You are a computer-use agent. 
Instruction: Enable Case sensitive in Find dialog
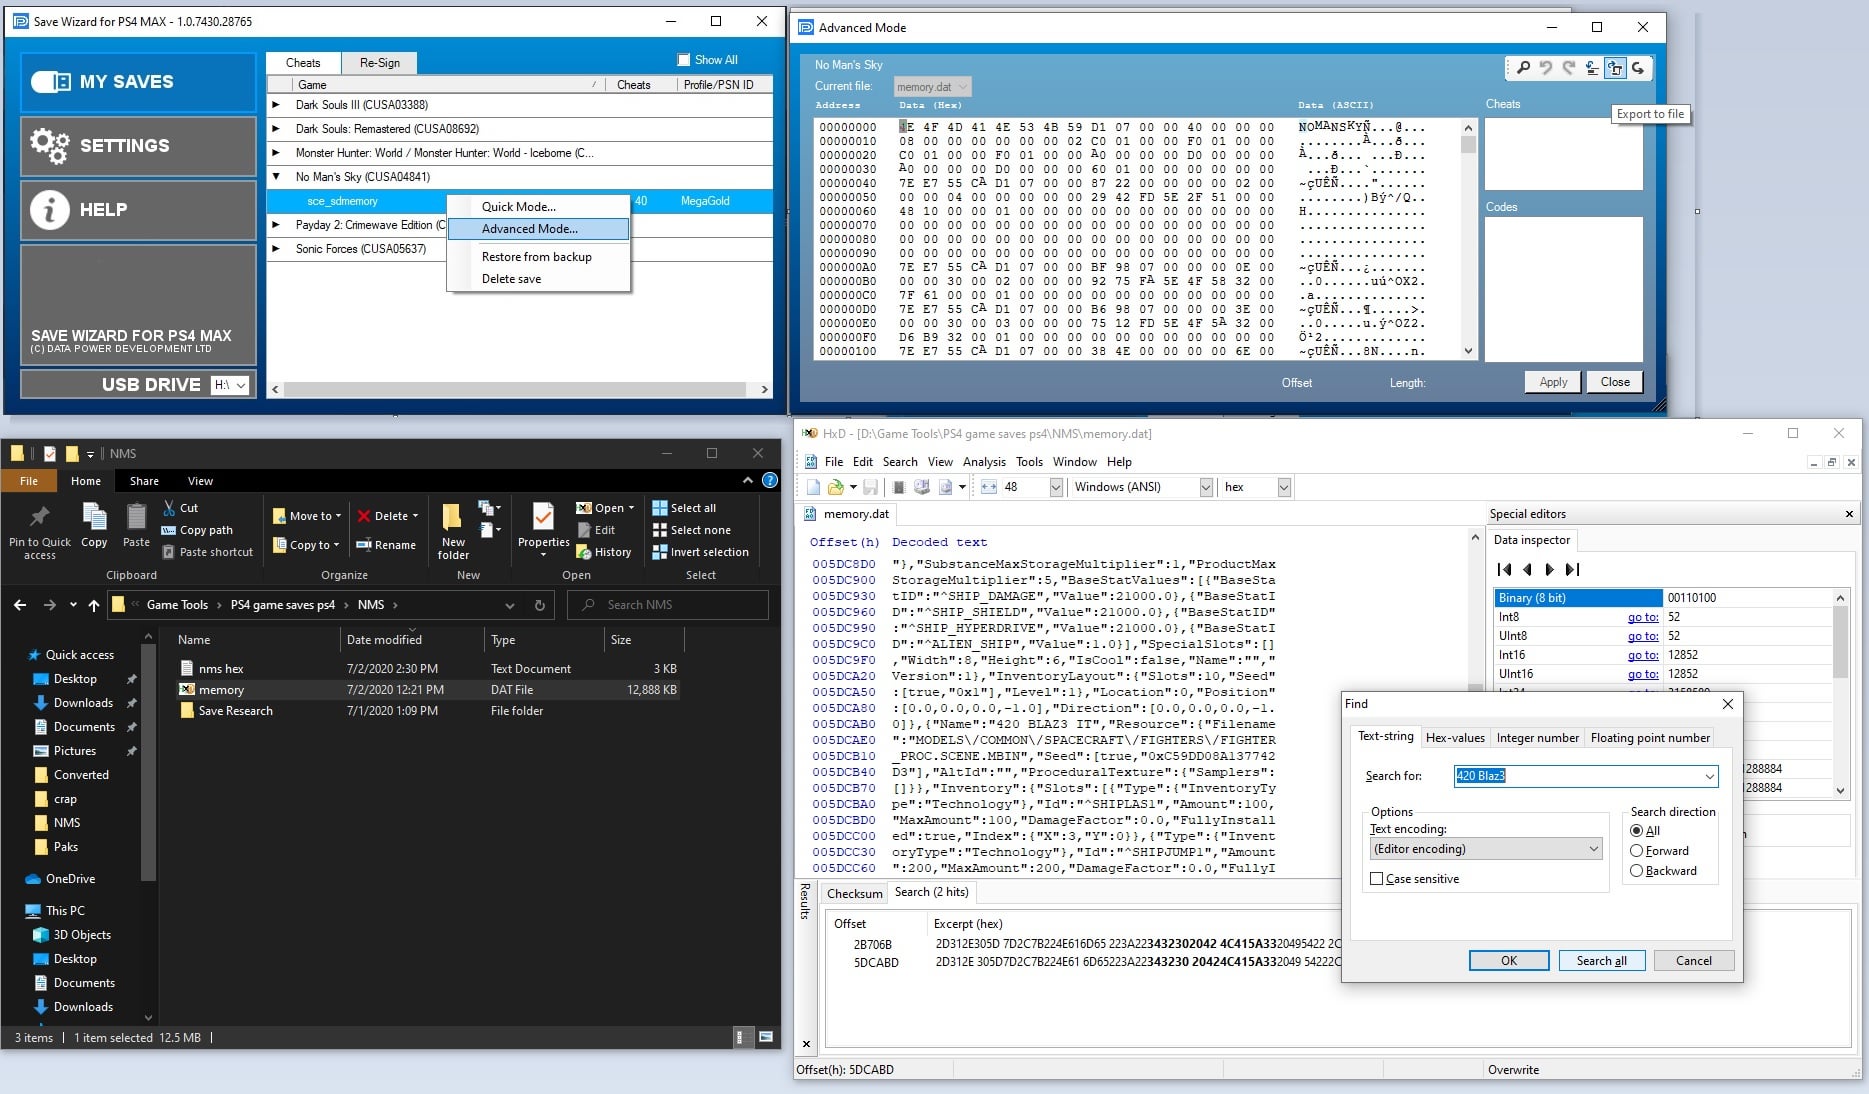click(x=1377, y=879)
